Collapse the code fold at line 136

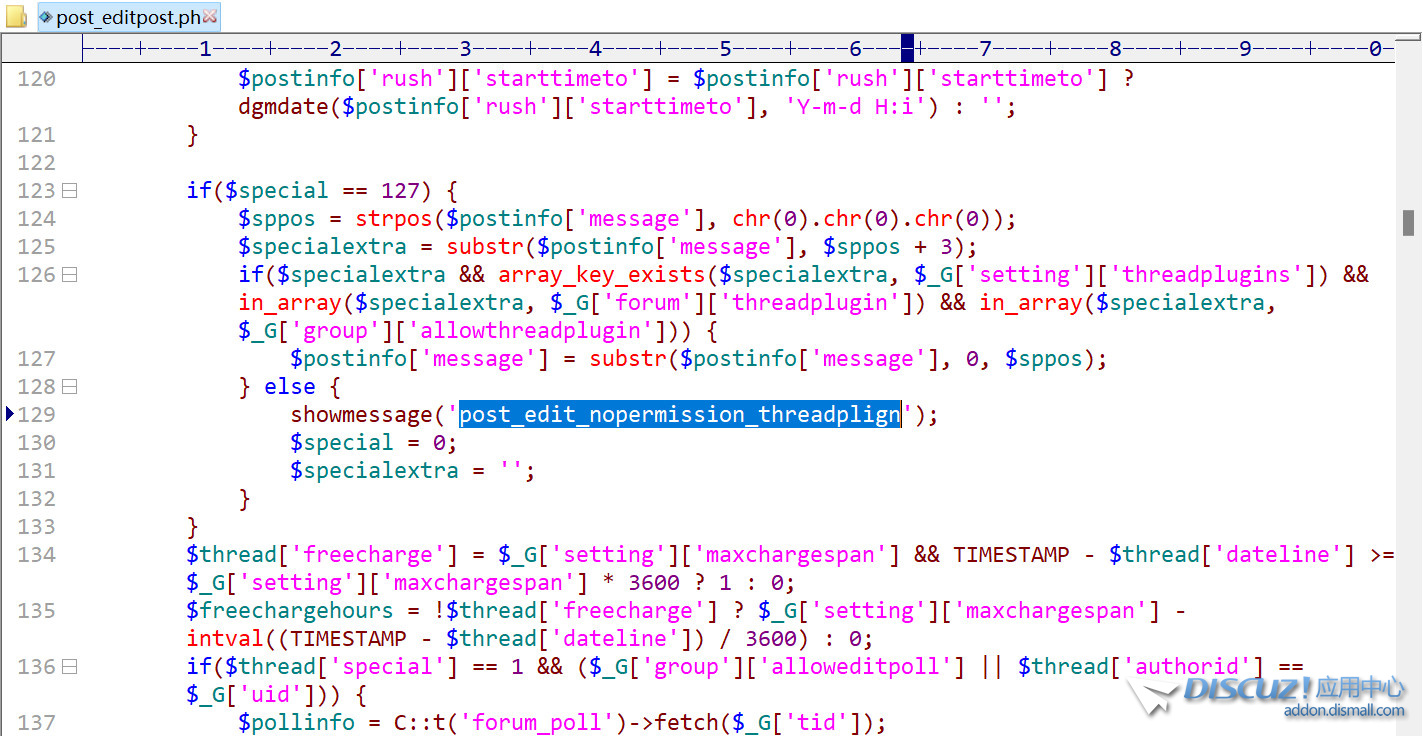coord(69,666)
